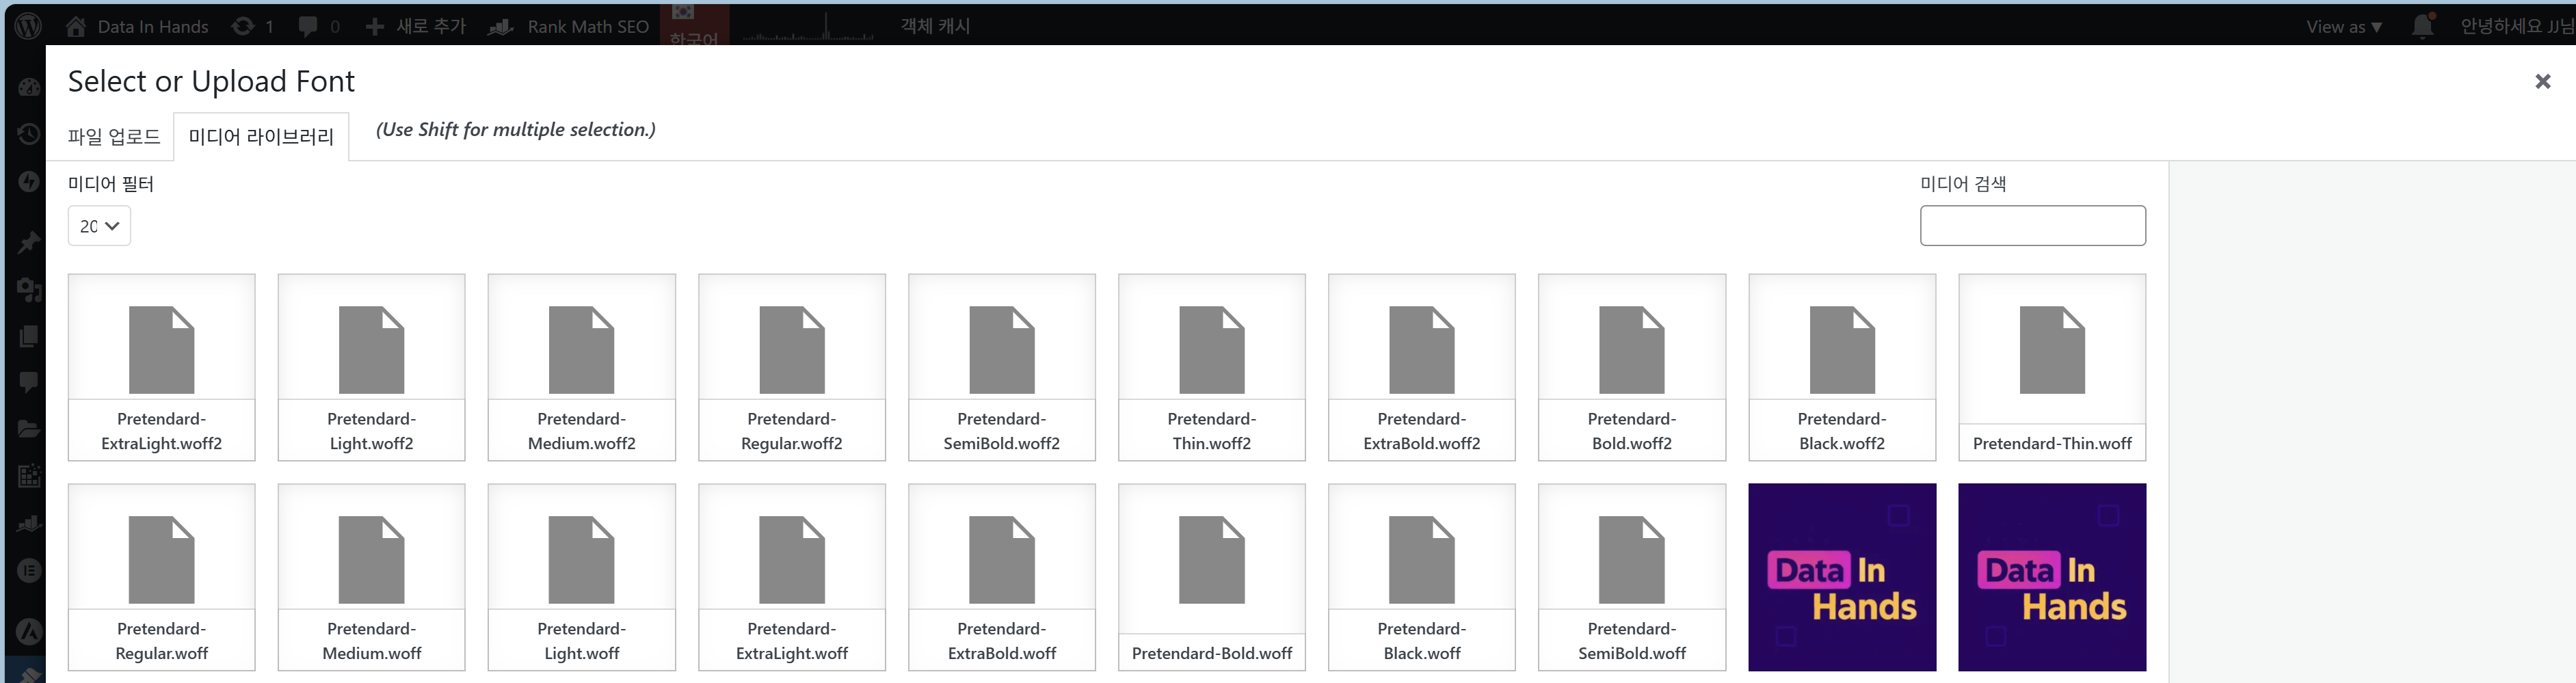Click the WordPress logo icon
The width and height of the screenshot is (2576, 683).
28,26
